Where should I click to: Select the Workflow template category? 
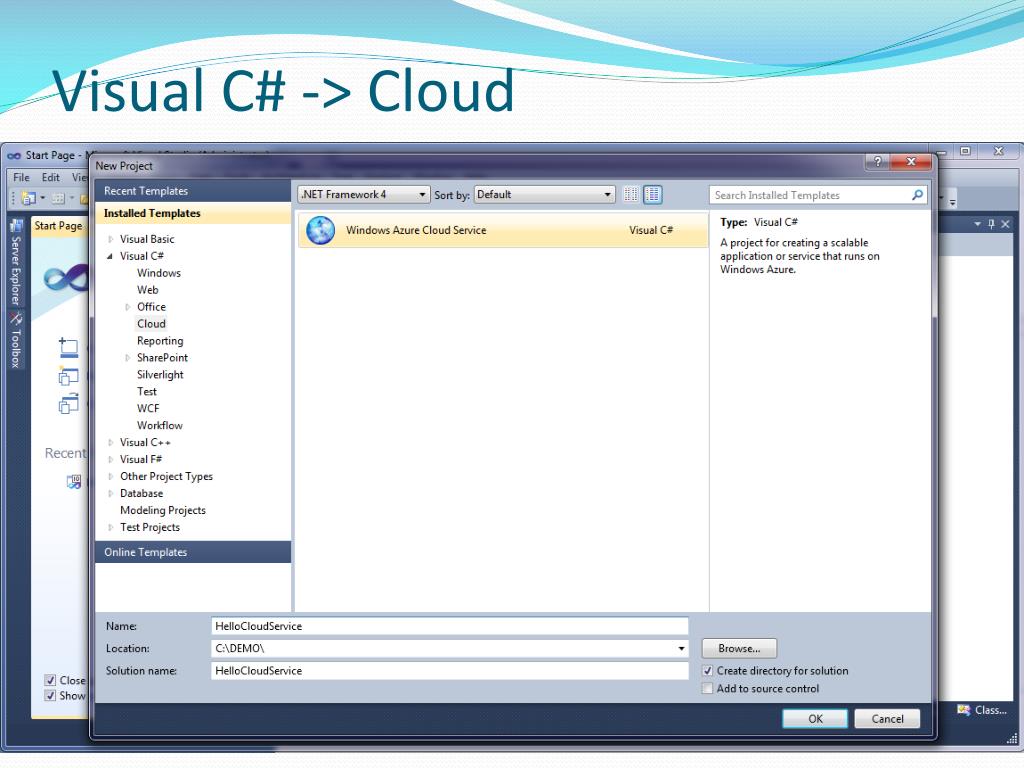160,426
